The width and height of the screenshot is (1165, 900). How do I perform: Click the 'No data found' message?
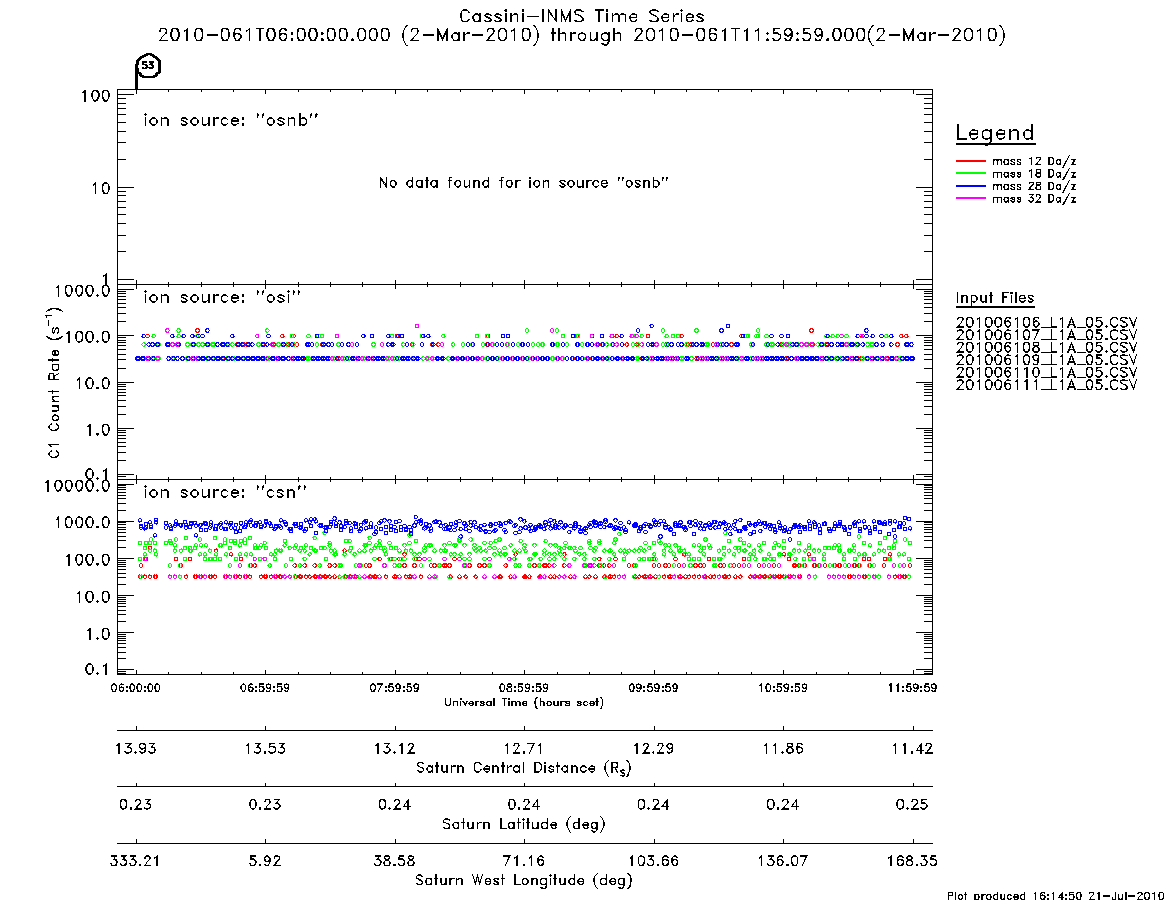pyautogui.click(x=524, y=183)
